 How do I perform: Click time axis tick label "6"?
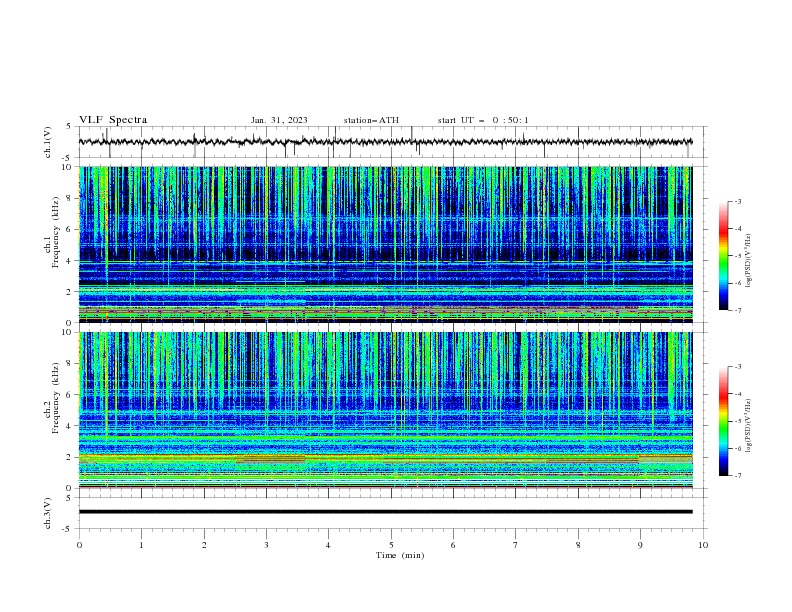coord(453,545)
